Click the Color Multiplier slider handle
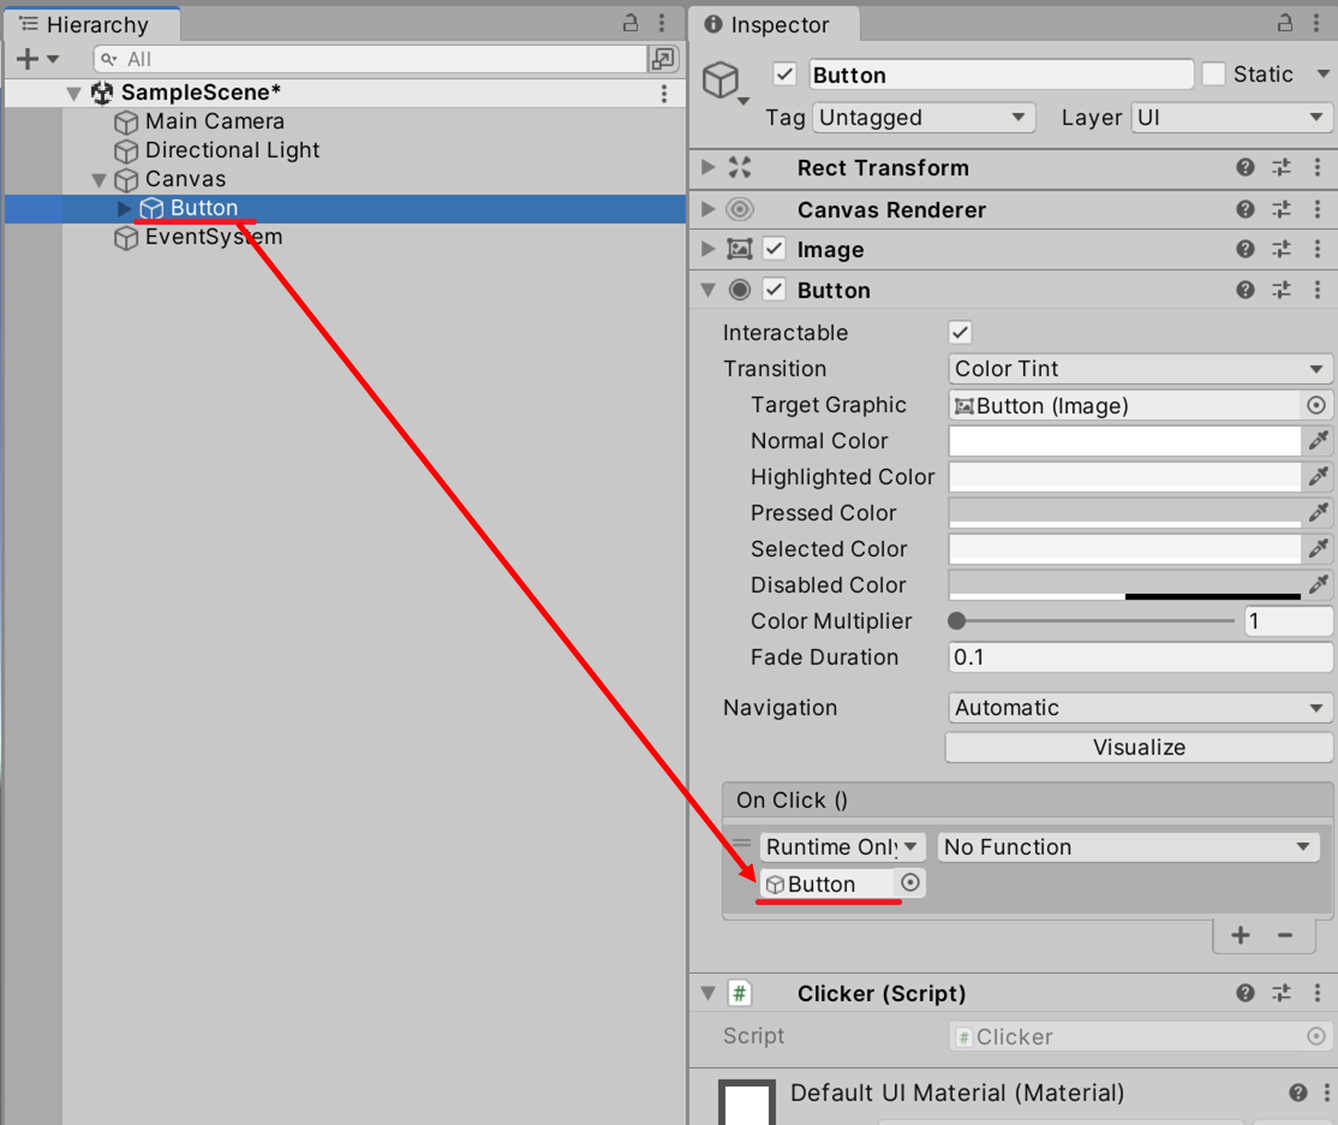The image size is (1338, 1125). pos(957,621)
